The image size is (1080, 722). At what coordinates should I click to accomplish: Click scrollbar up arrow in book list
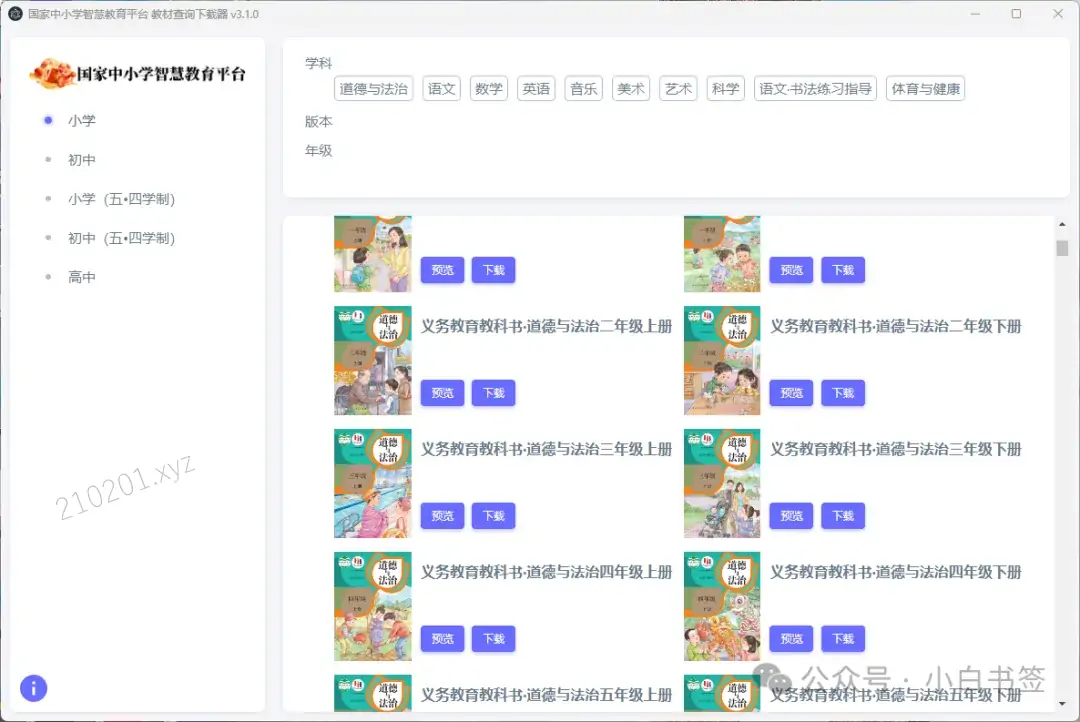tap(1062, 225)
